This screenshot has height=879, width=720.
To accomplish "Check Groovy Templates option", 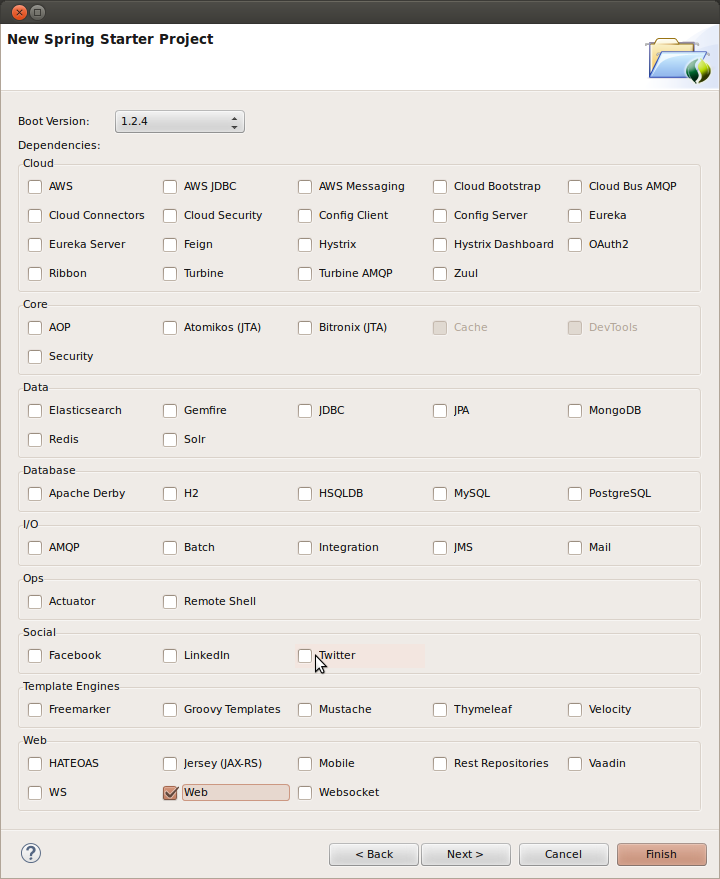I will [x=170, y=710].
